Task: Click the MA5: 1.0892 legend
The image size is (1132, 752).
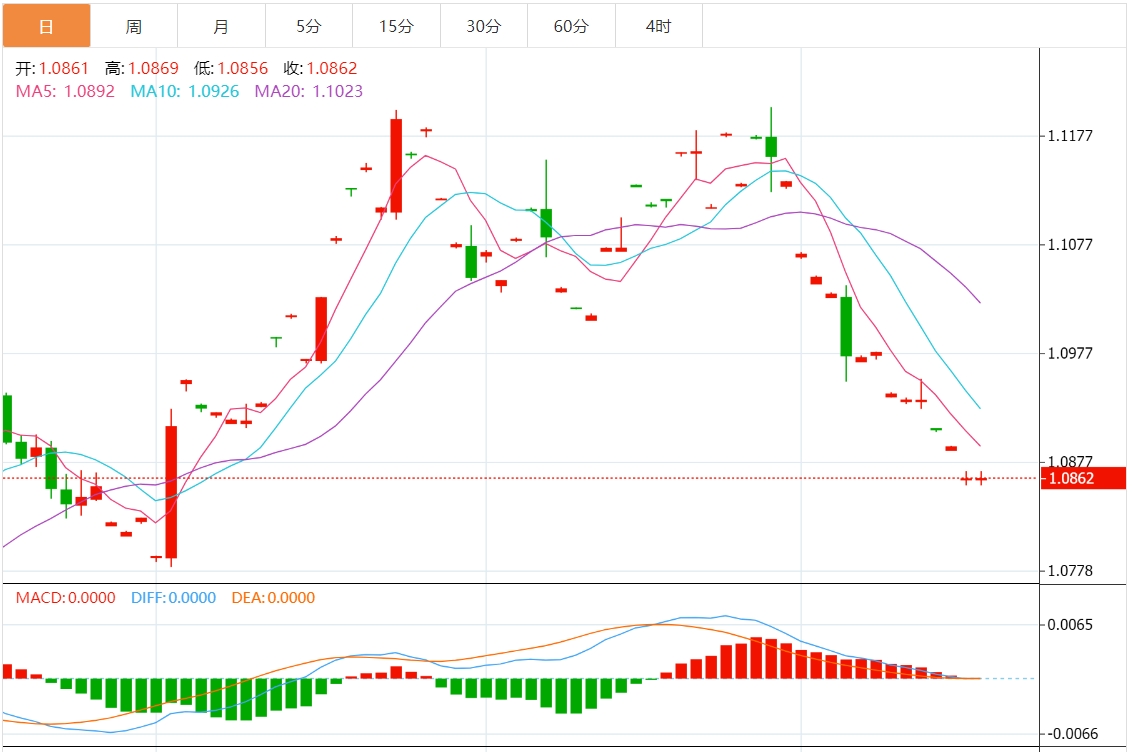Action: click(65, 92)
